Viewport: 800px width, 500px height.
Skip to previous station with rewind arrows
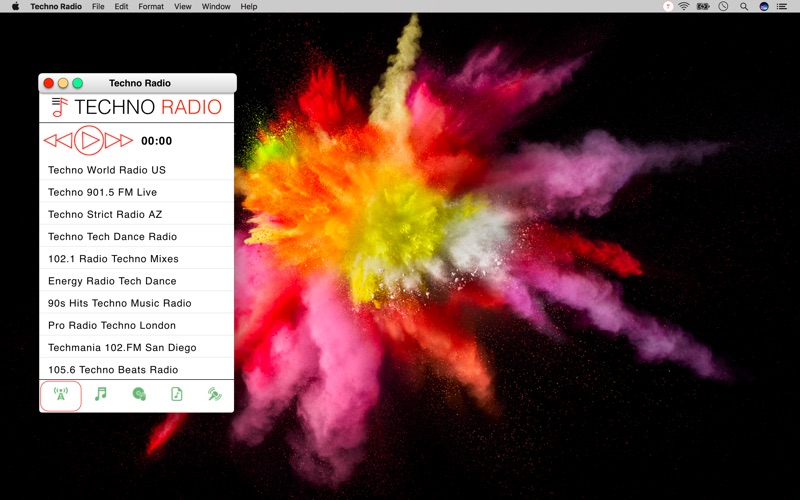[x=58, y=140]
